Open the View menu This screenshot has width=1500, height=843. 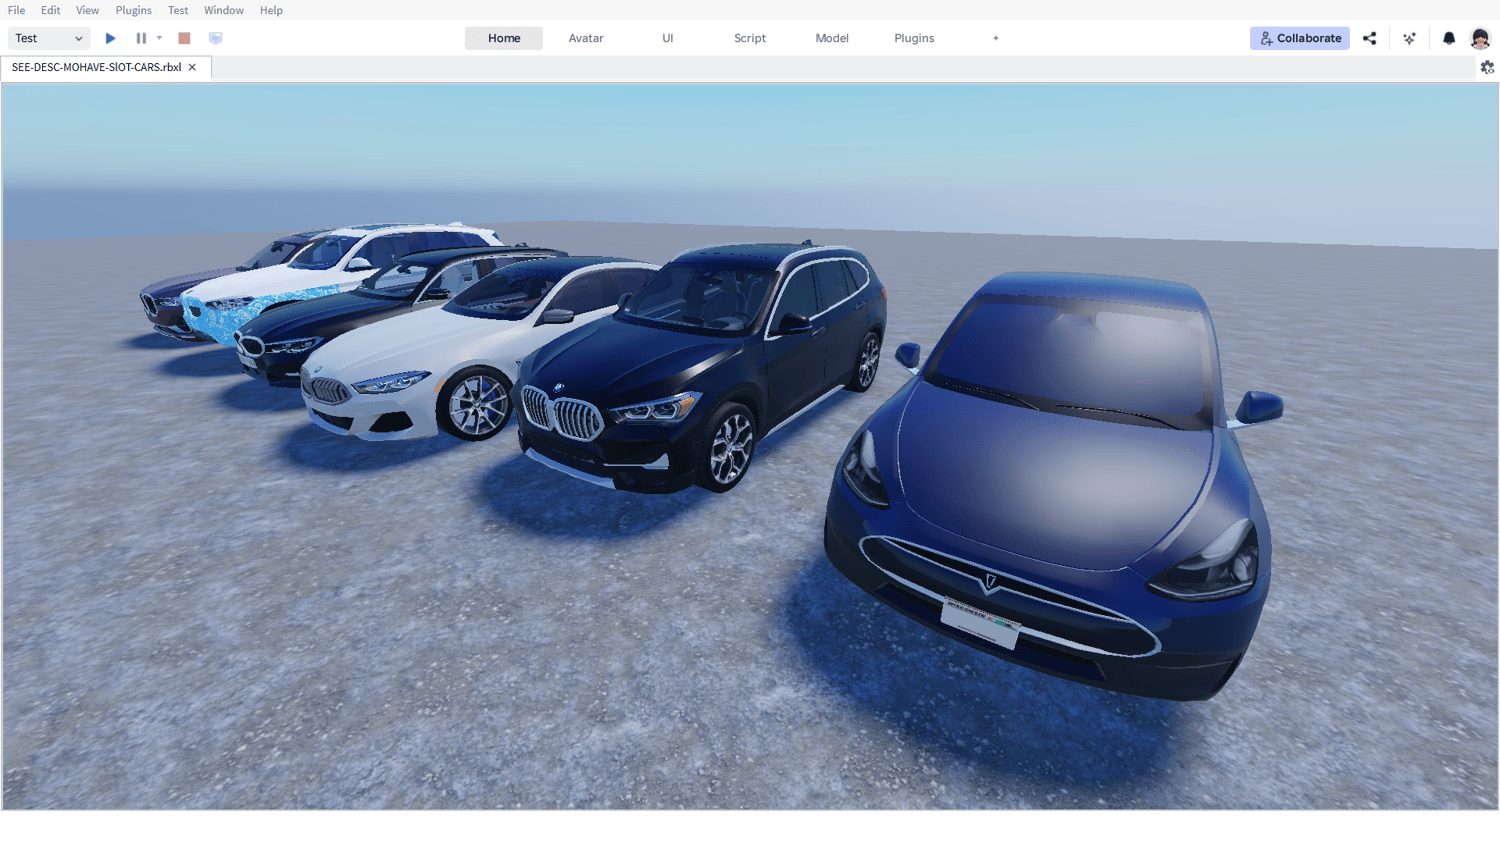click(88, 10)
